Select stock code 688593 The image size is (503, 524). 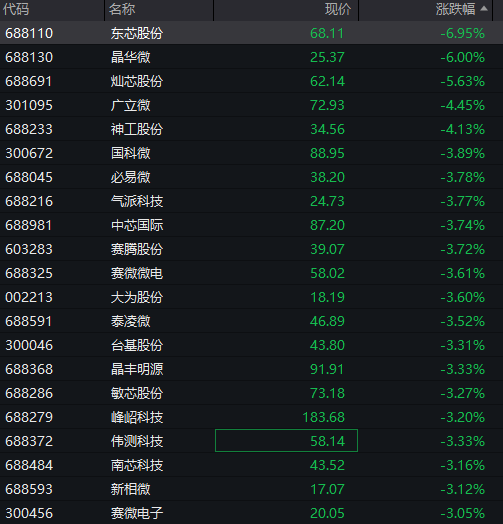(x=29, y=490)
